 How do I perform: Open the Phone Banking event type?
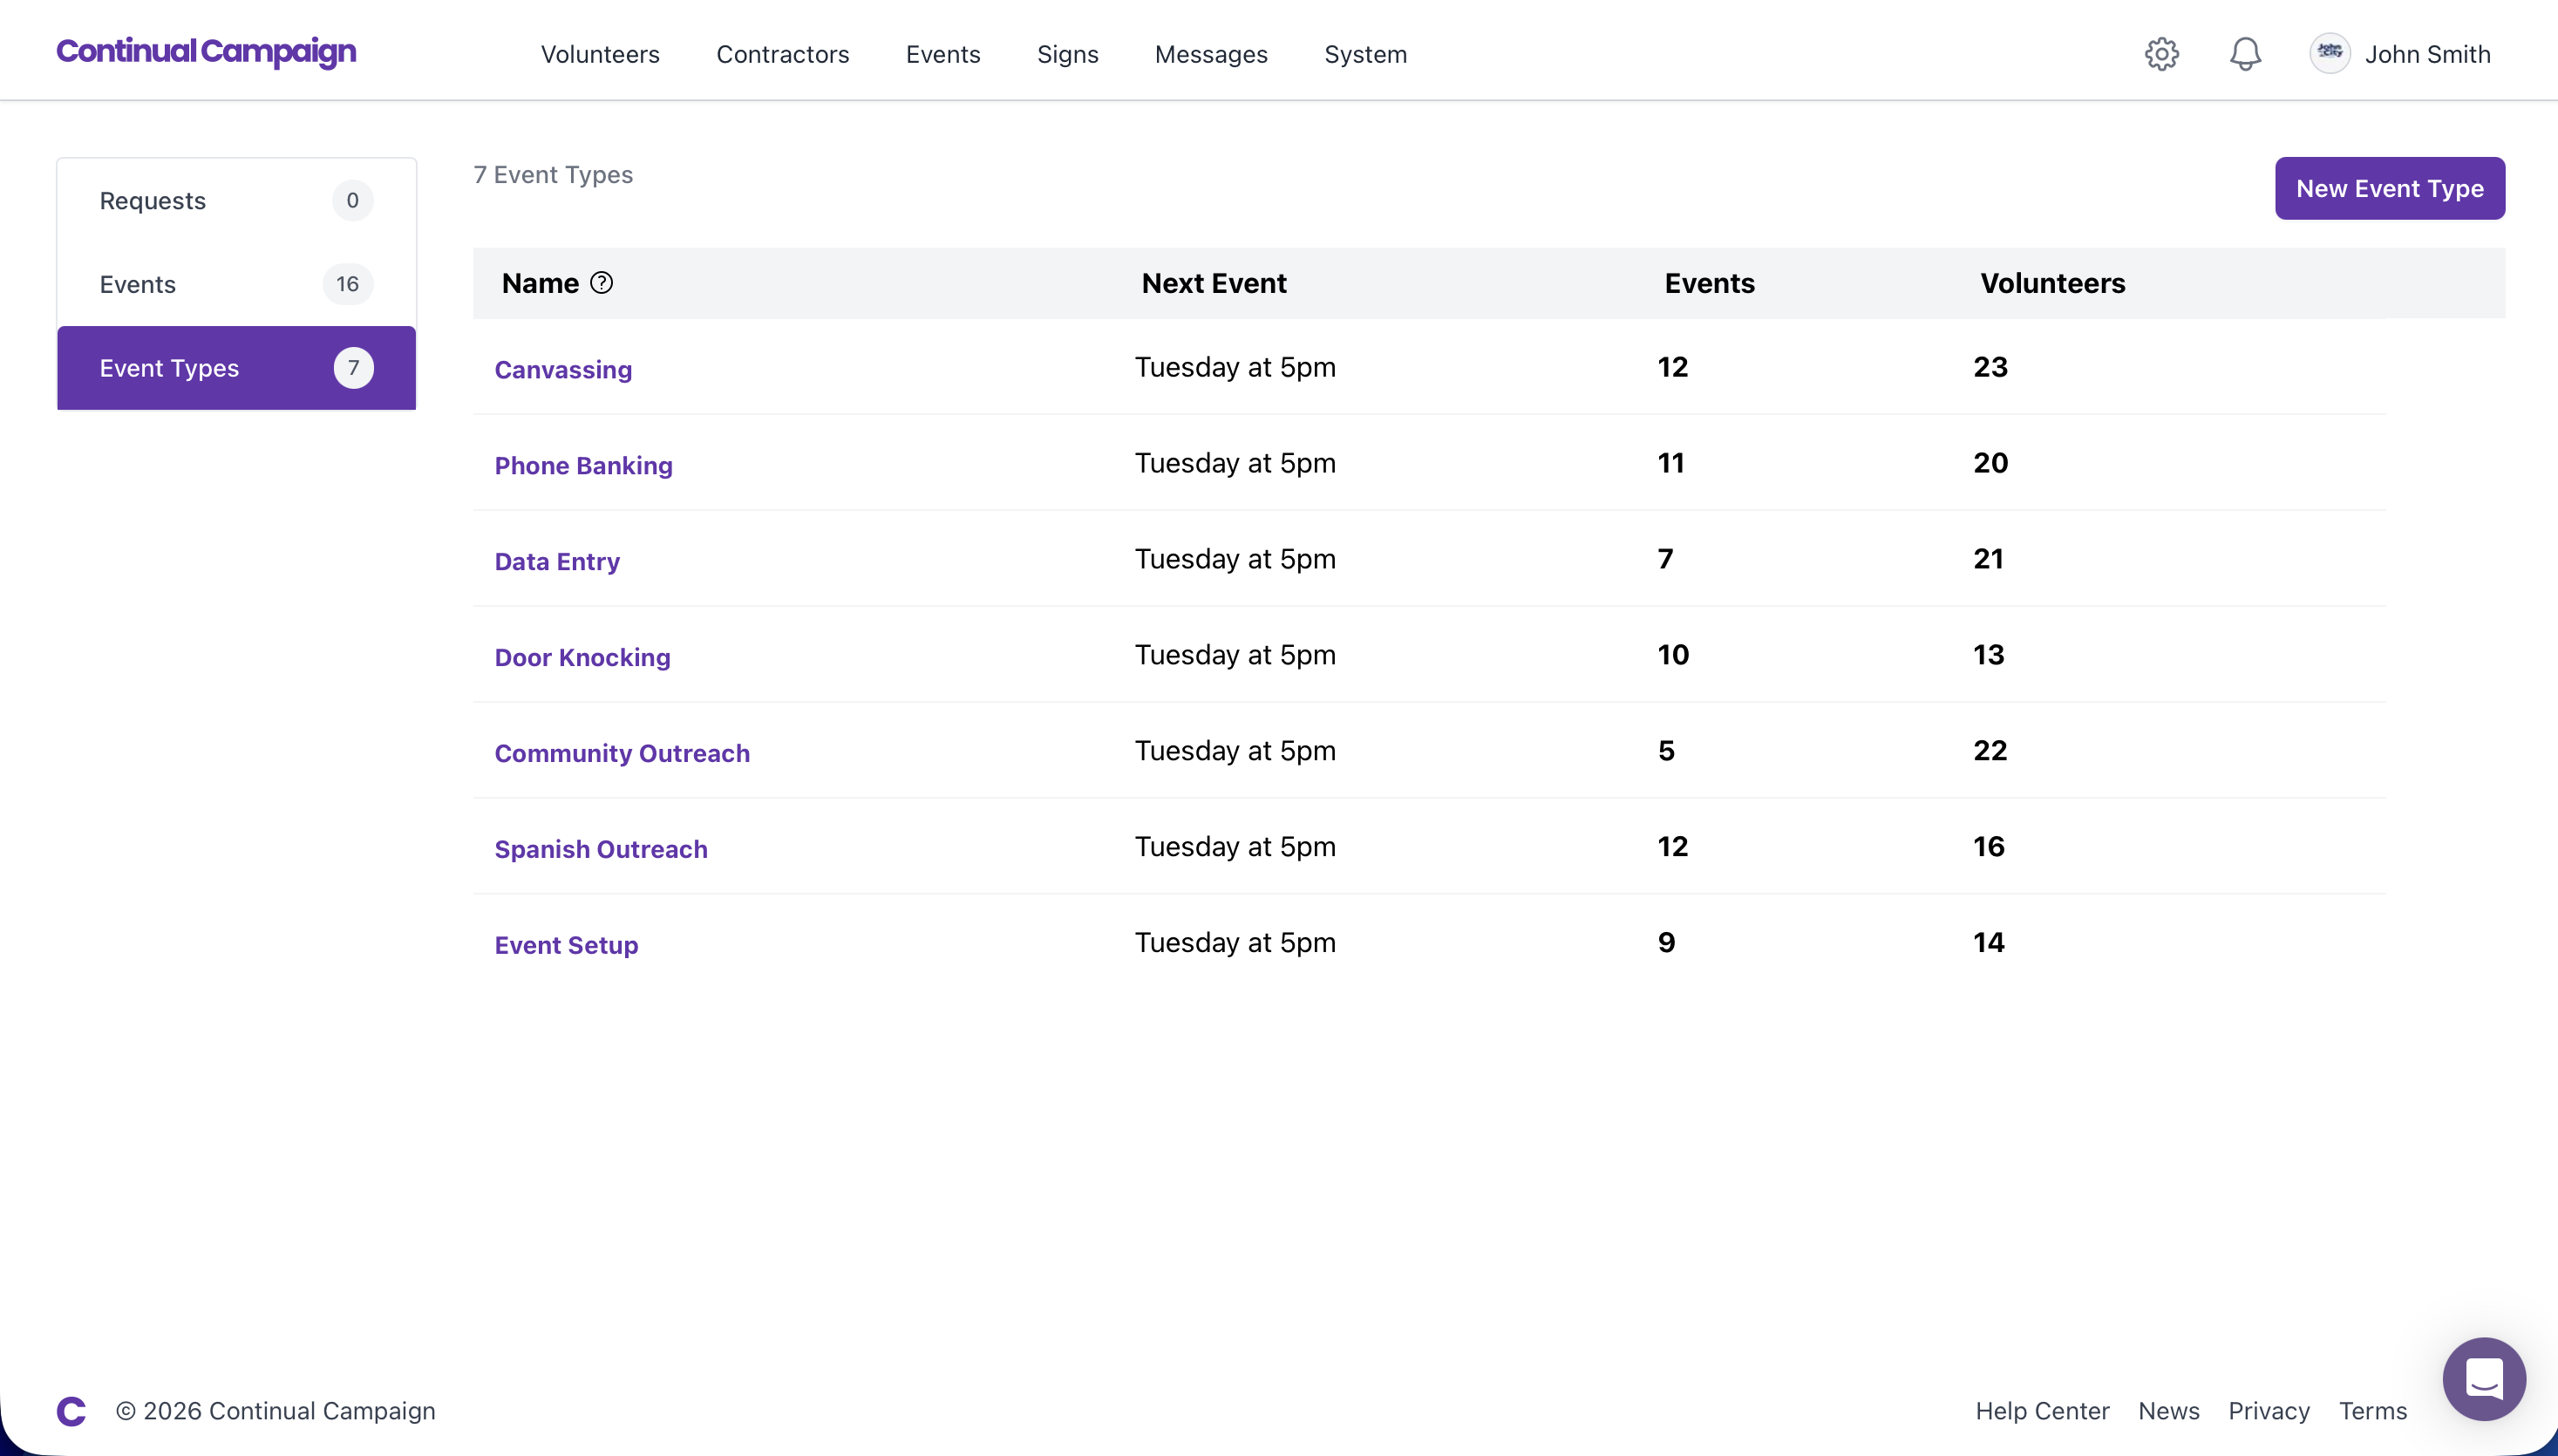584,465
